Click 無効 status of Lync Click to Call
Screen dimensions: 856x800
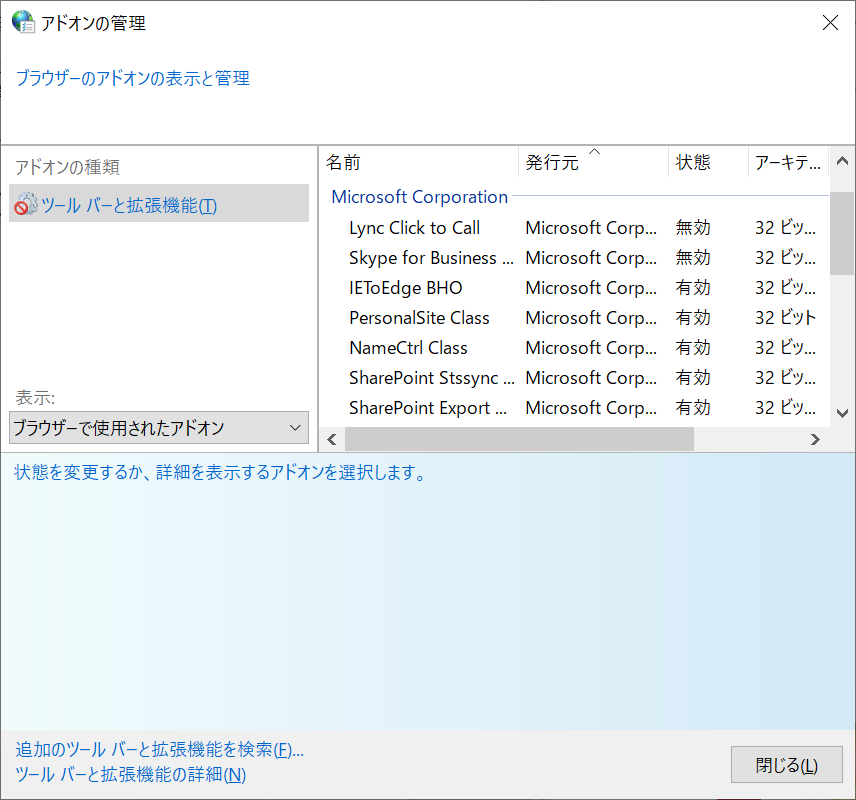click(x=693, y=228)
